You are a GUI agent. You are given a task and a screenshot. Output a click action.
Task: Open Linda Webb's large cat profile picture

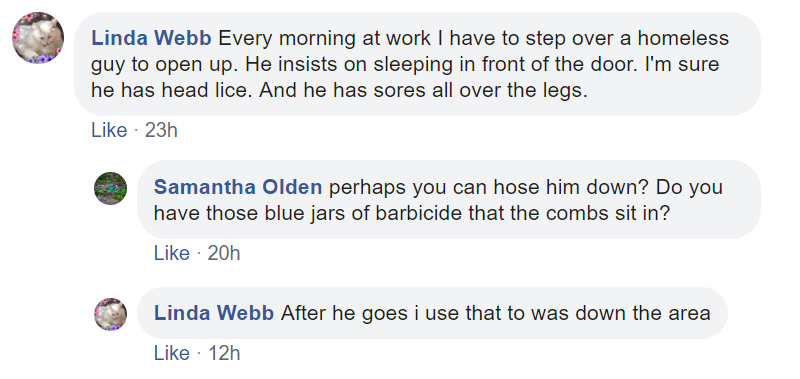(38, 38)
